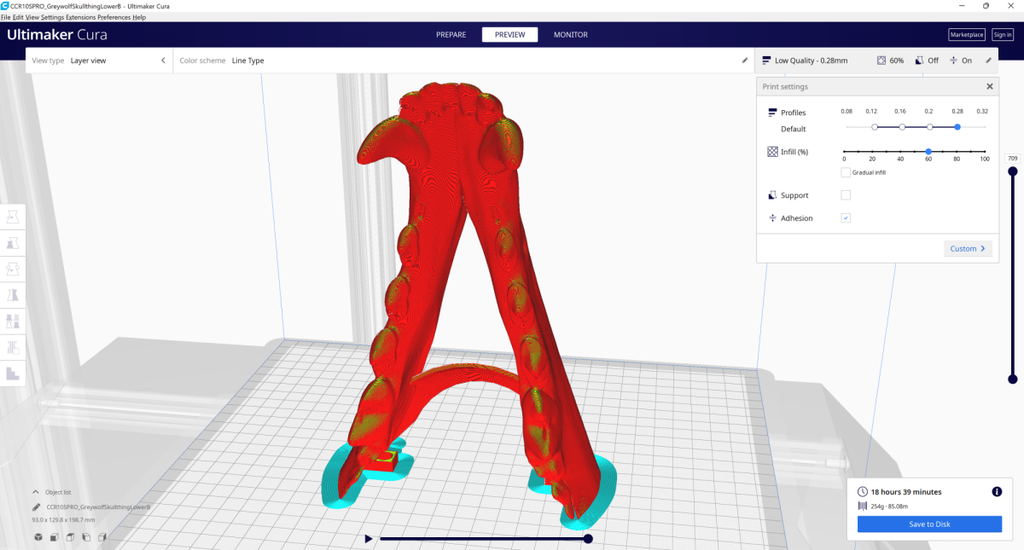The width and height of the screenshot is (1024, 550).
Task: Set the Infill slider to 80 percent
Action: tap(957, 152)
